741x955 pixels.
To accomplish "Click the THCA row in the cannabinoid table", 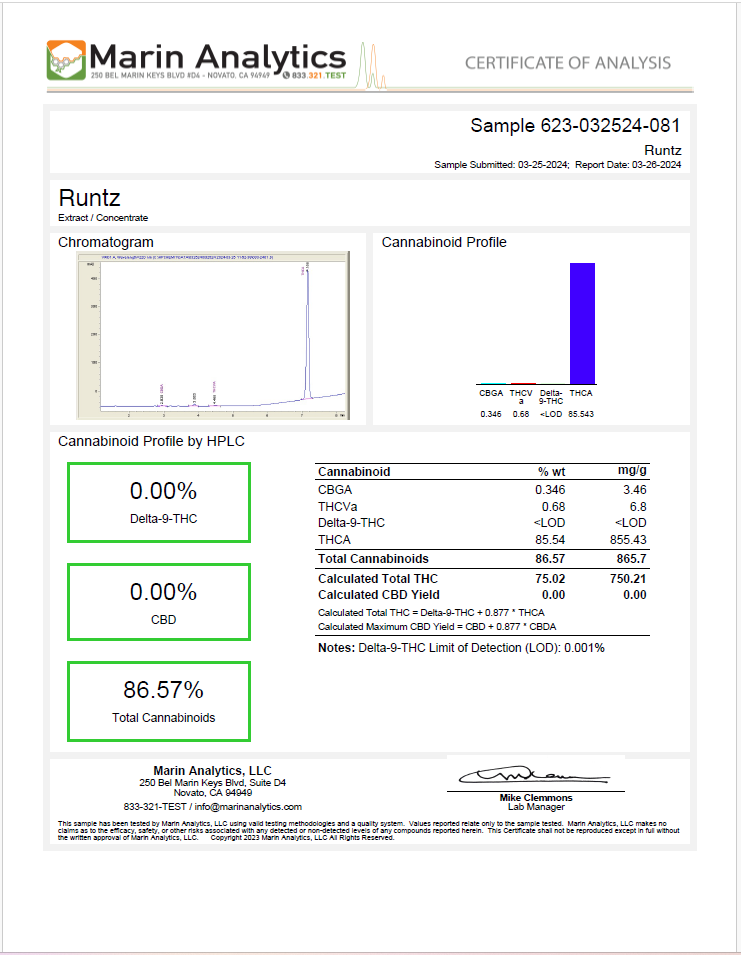I will (x=482, y=538).
